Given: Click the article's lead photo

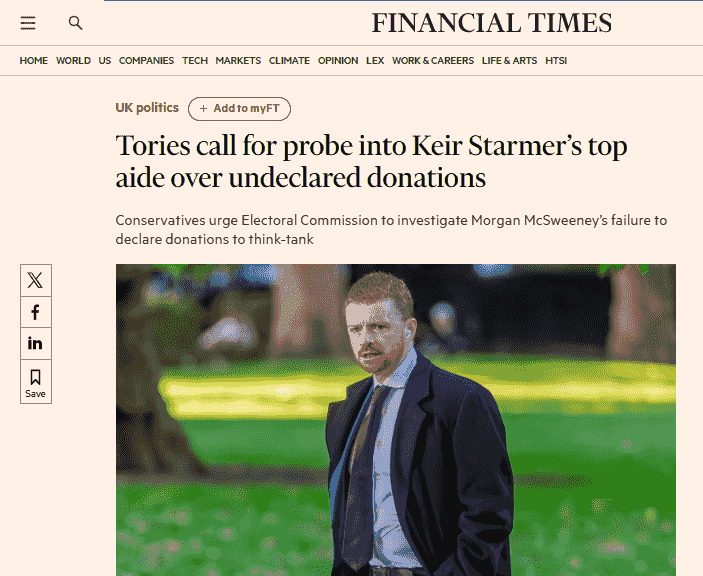Looking at the screenshot, I should (396, 420).
